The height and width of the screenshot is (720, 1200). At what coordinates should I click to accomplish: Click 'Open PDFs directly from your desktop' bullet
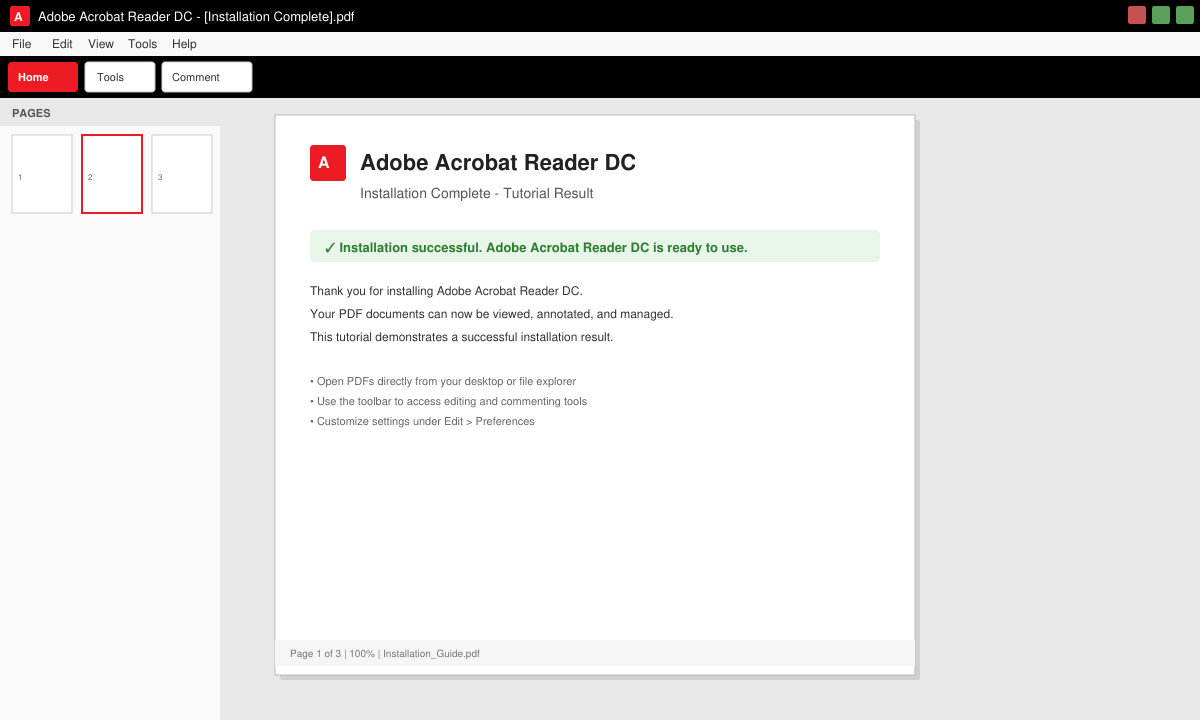pyautogui.click(x=443, y=381)
